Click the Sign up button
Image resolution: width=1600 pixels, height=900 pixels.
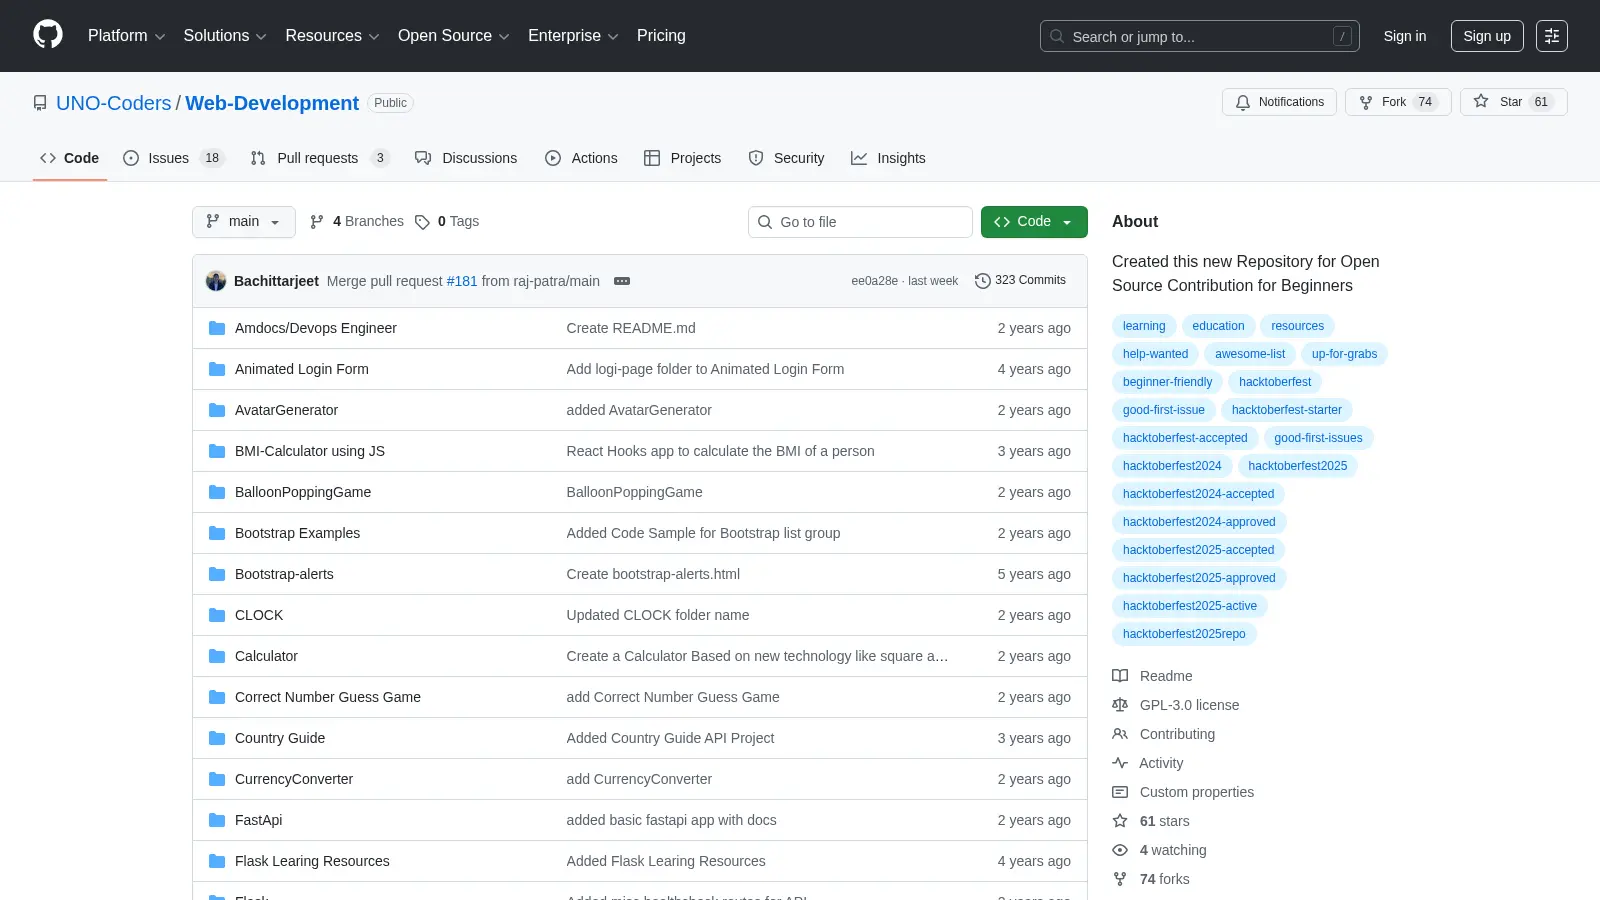point(1487,36)
